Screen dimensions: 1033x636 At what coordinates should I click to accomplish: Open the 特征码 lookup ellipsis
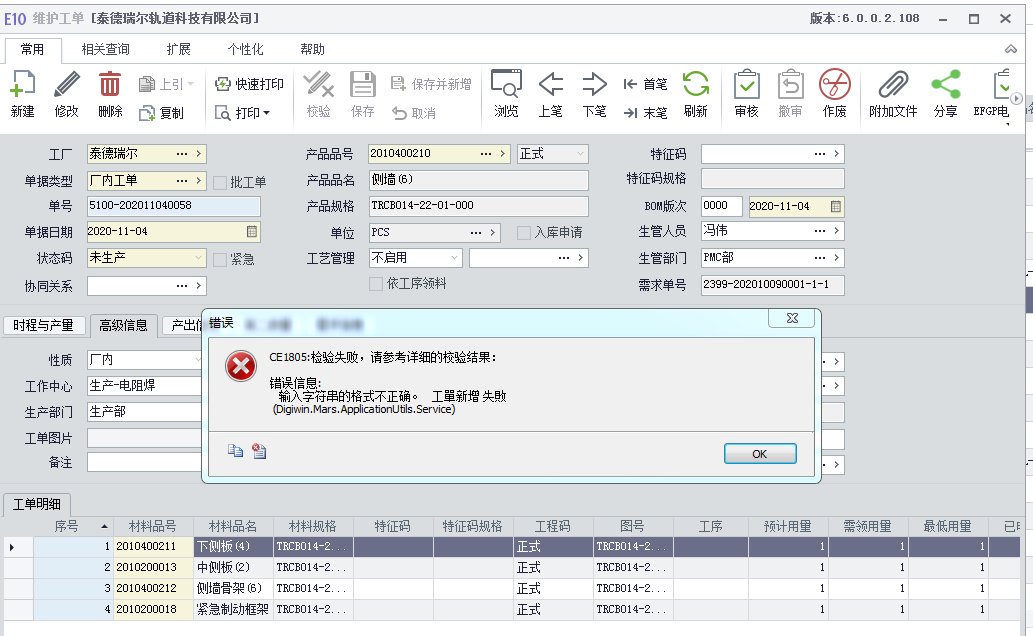click(x=820, y=154)
